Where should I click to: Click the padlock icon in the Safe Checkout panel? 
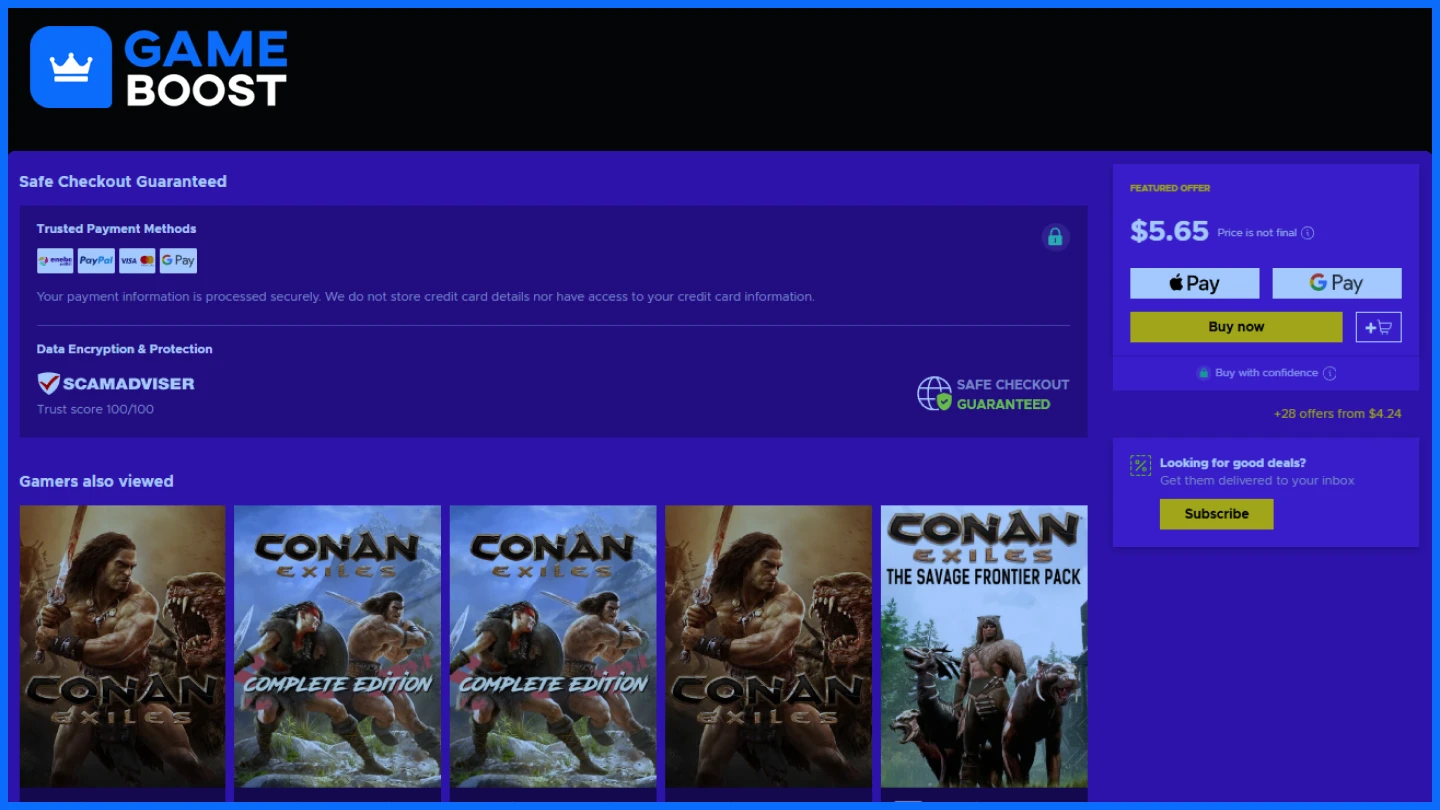point(1055,237)
